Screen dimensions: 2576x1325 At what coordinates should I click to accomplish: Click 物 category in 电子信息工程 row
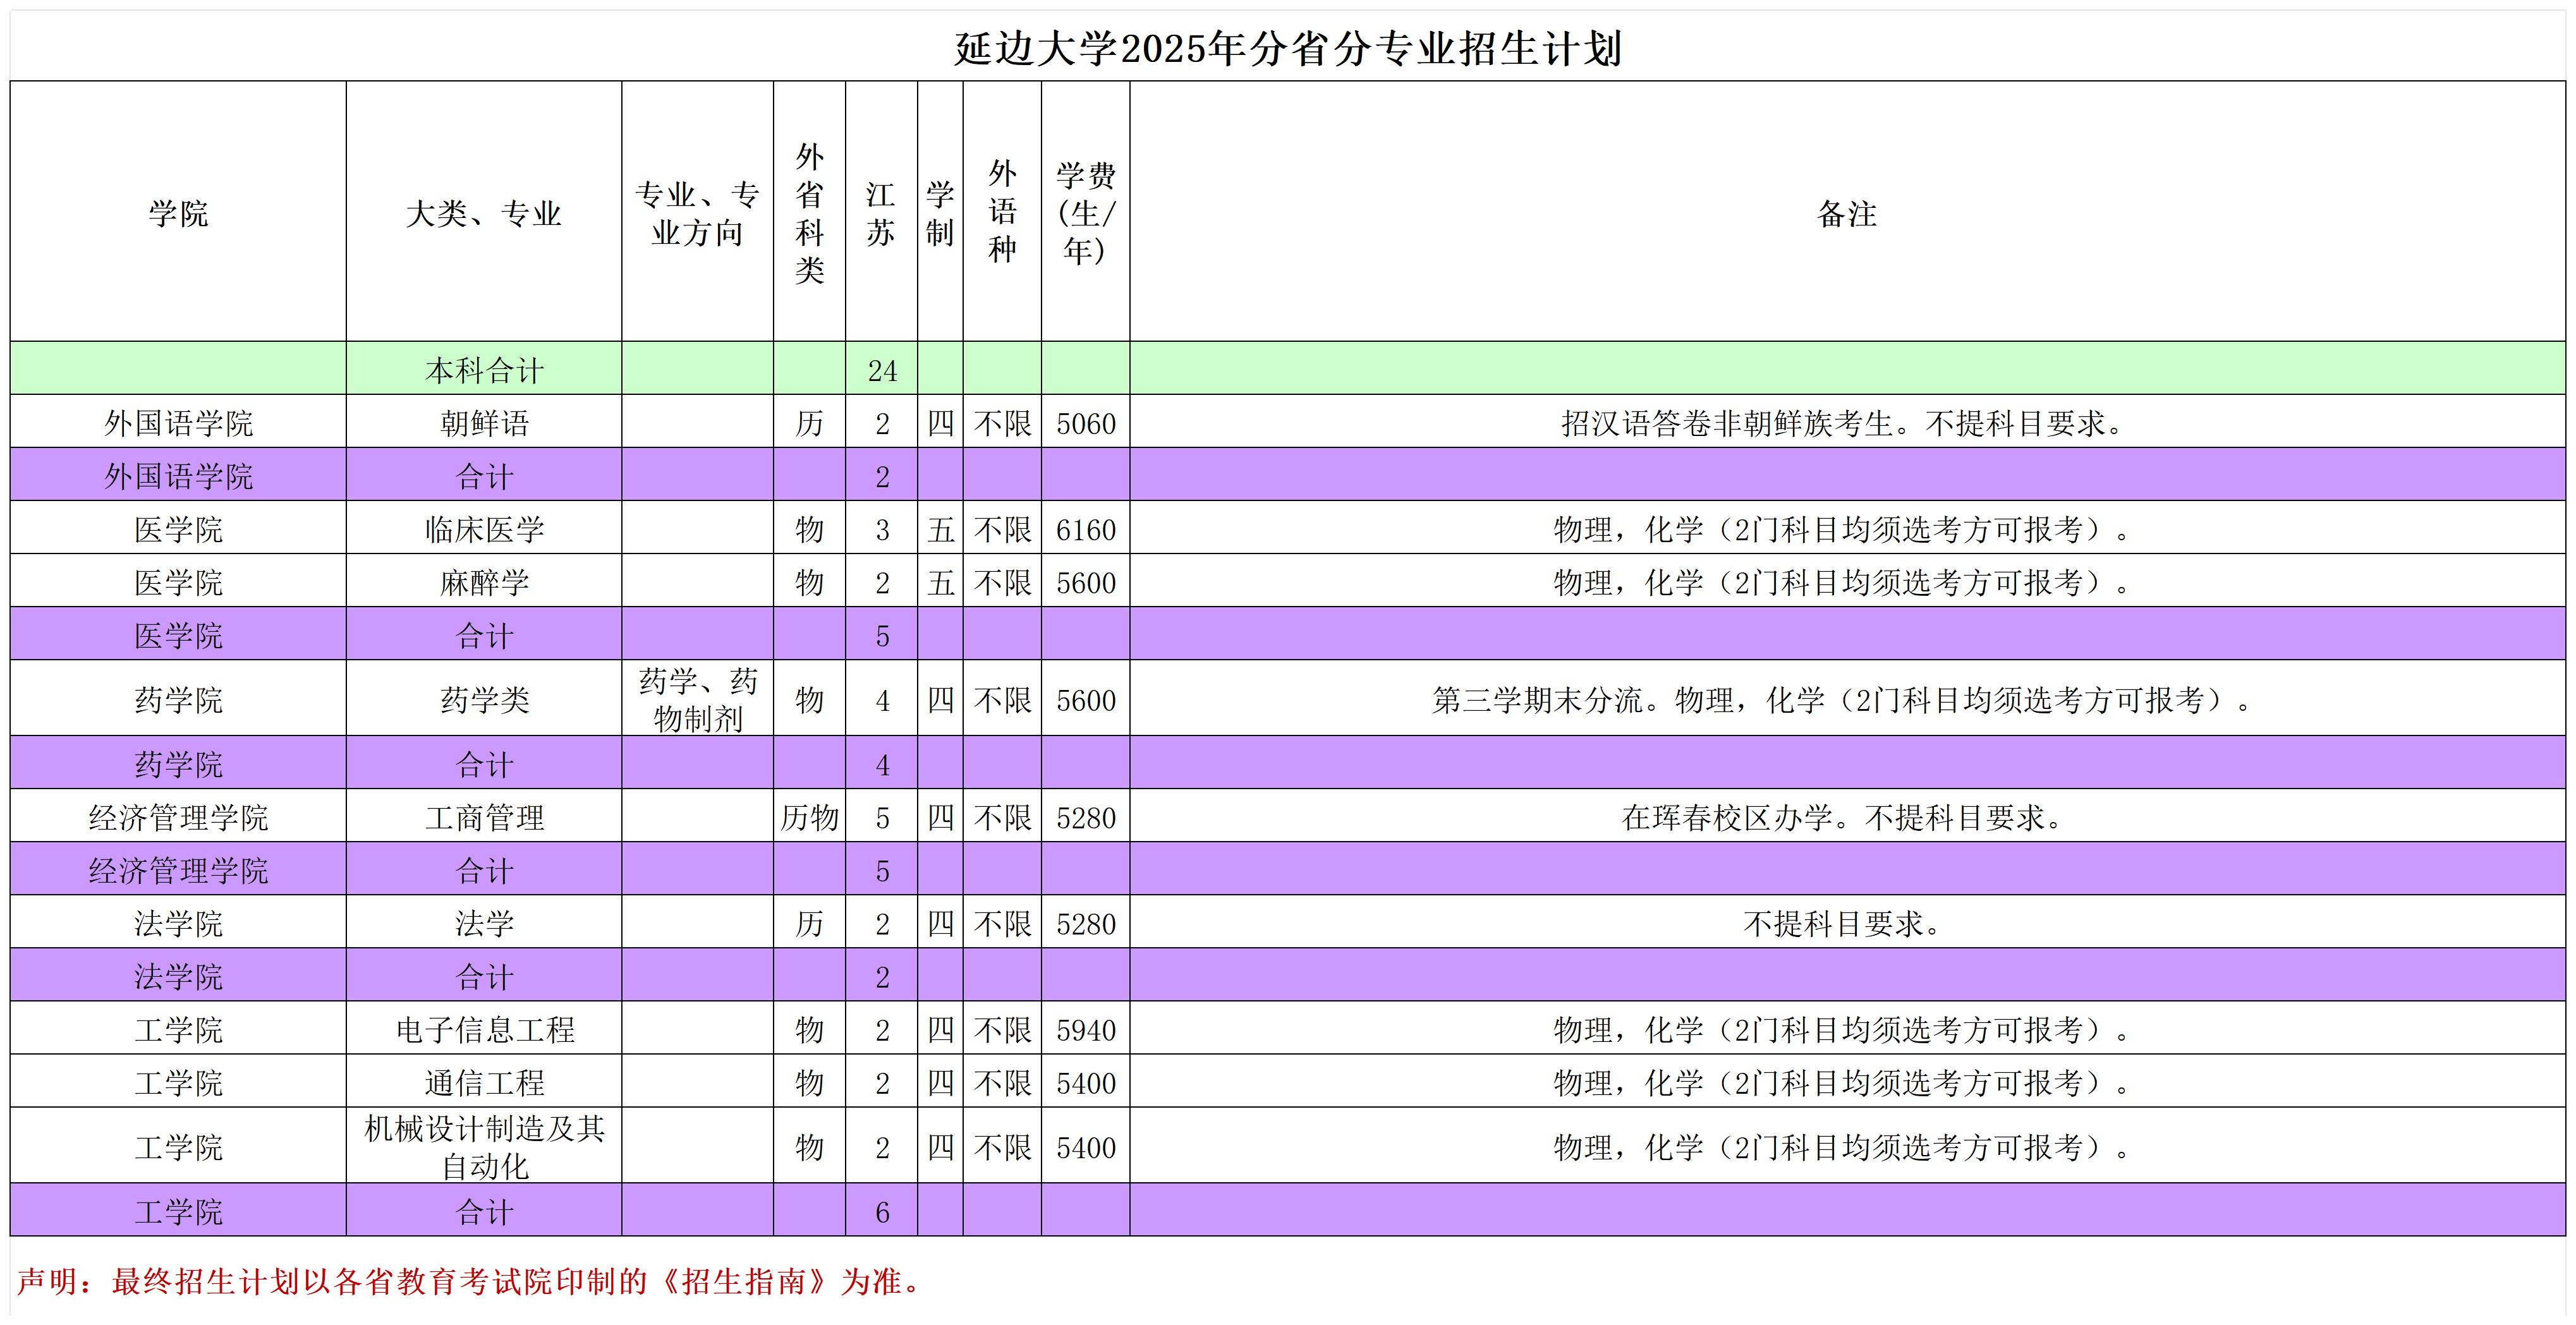click(809, 1028)
